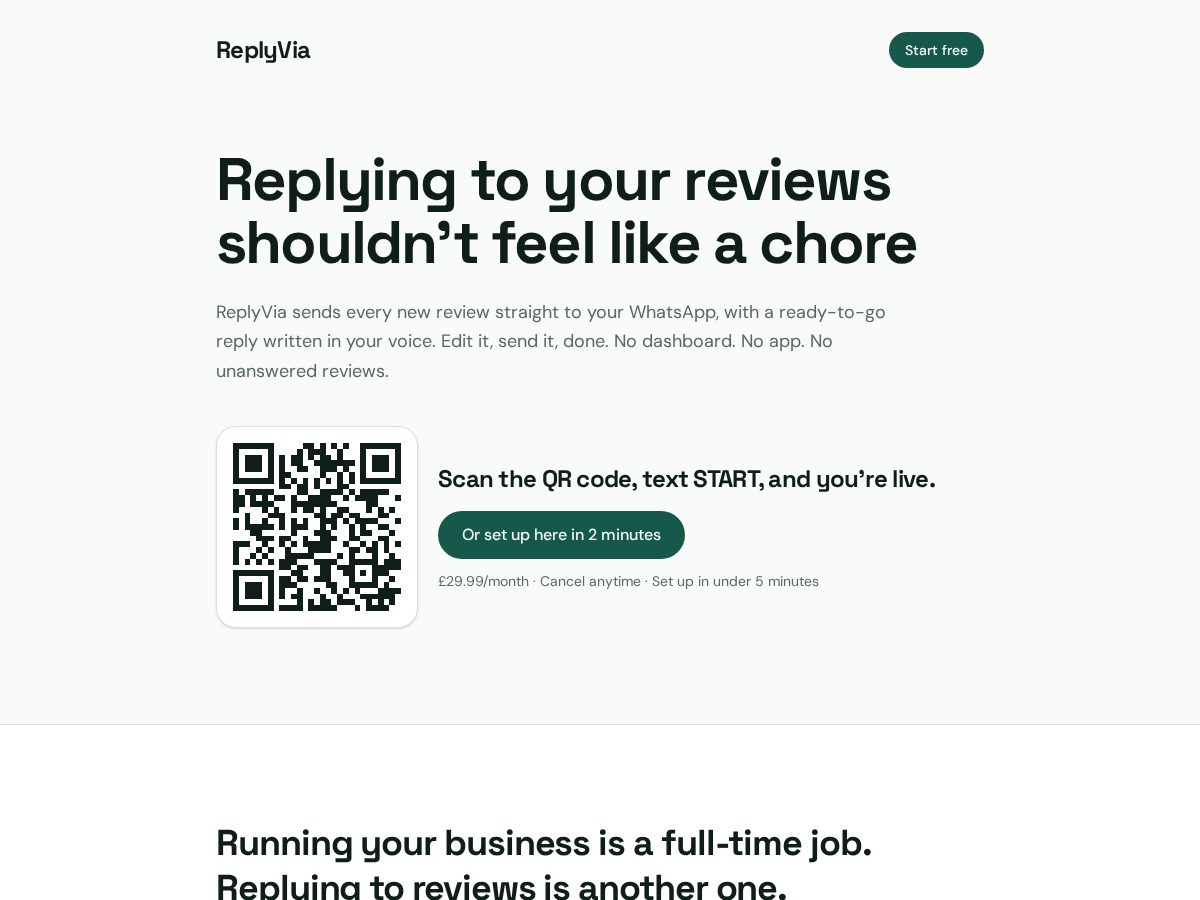This screenshot has width=1200, height=900.
Task: Click the Running your business heading
Action: 544,864
